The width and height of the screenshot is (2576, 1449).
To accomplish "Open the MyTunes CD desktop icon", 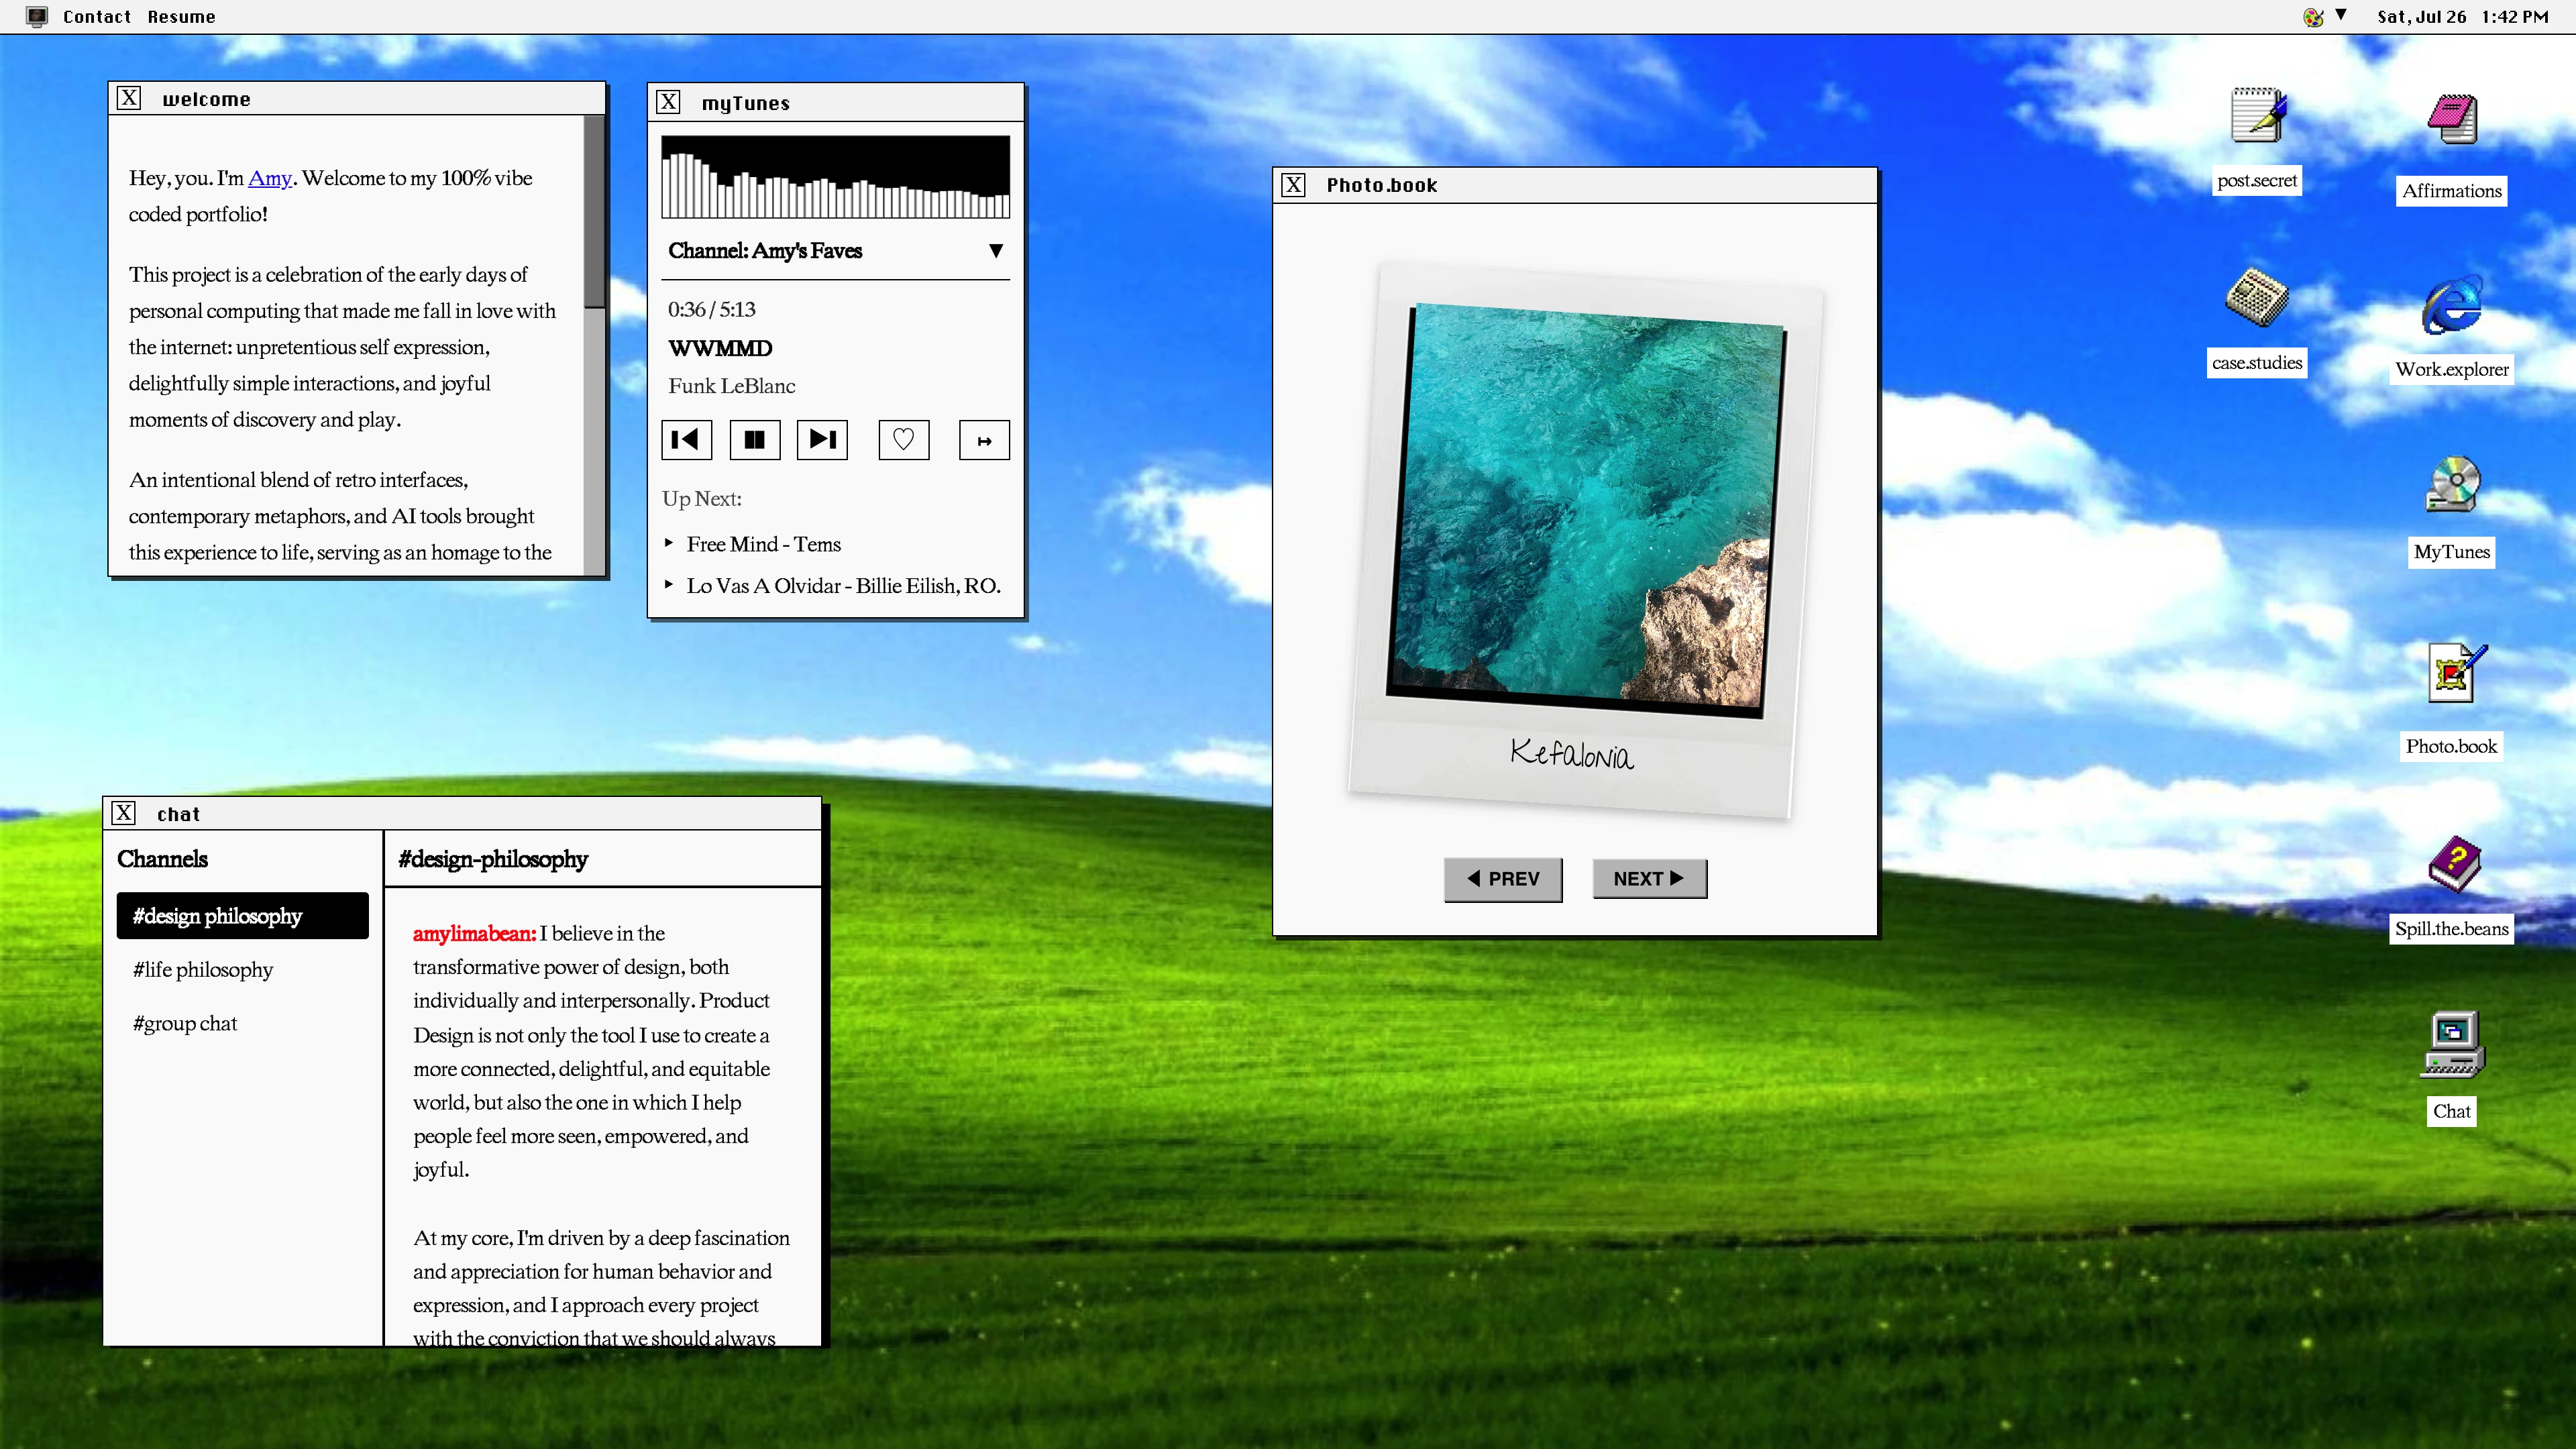I will pos(2452,484).
